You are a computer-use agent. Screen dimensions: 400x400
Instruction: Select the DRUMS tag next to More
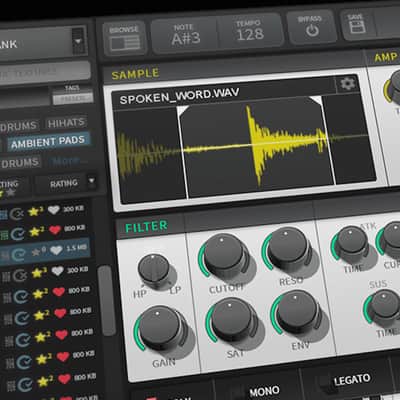click(20, 163)
